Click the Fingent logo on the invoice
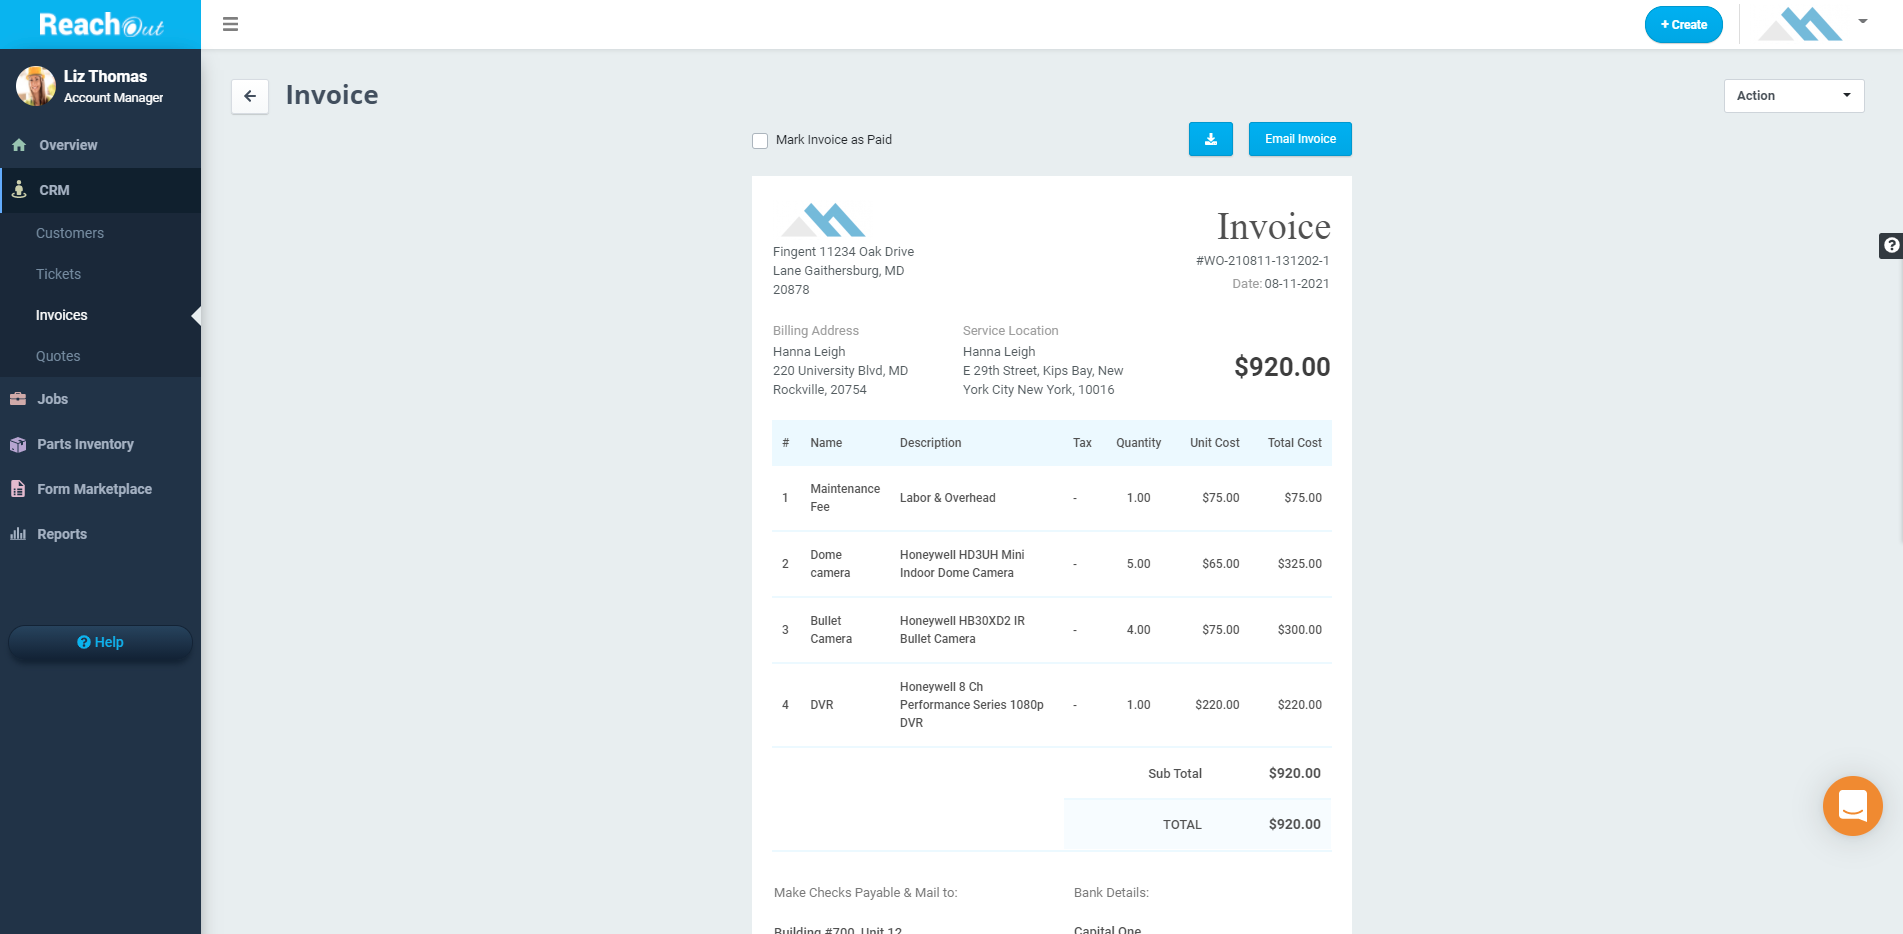This screenshot has height=934, width=1903. [x=822, y=220]
